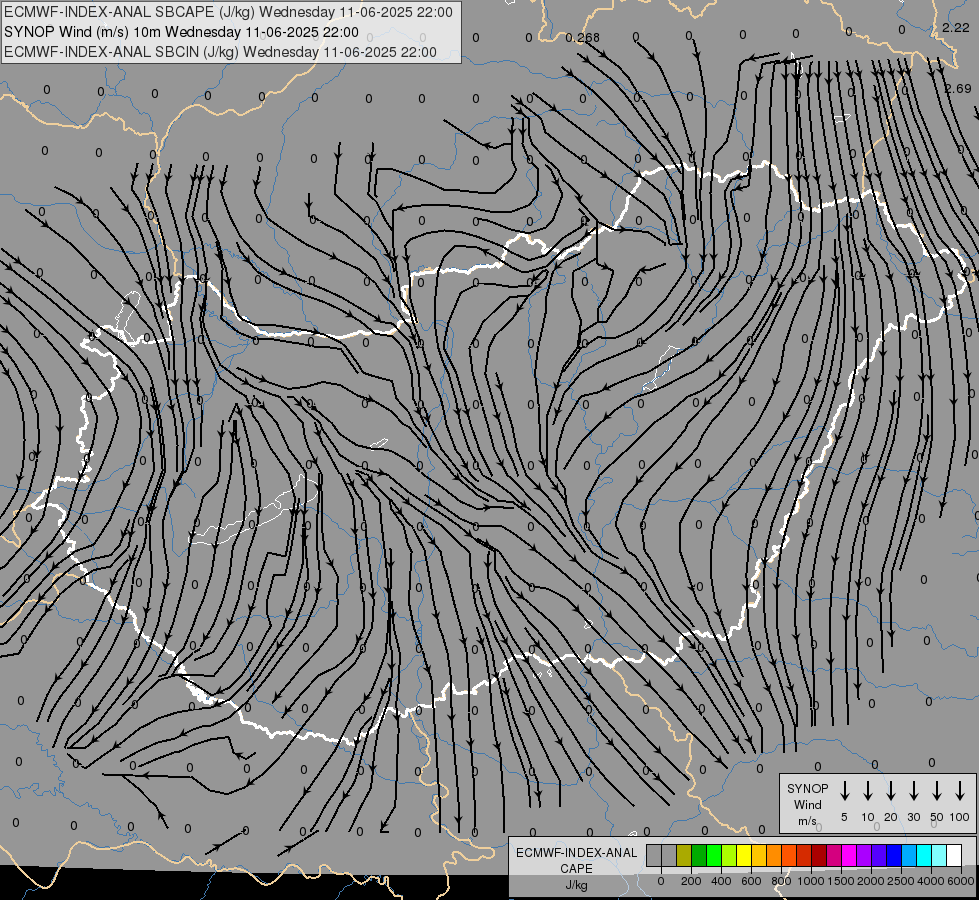Pick the pale cyan CAPE swatch
The image size is (979, 900).
click(x=938, y=855)
